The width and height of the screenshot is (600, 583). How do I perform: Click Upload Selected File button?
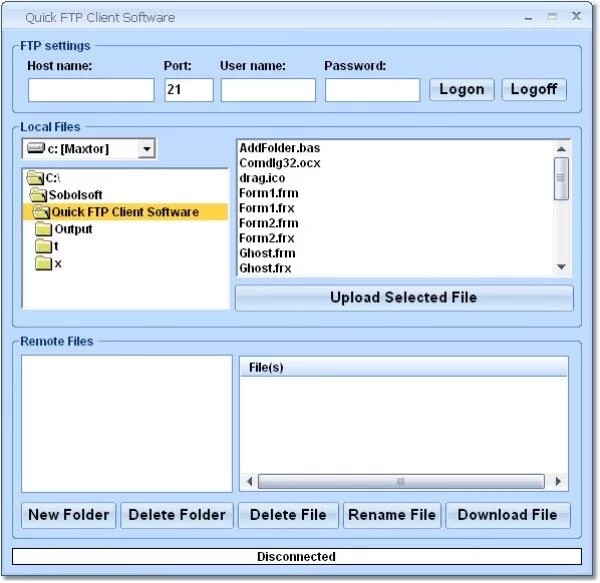click(x=404, y=298)
